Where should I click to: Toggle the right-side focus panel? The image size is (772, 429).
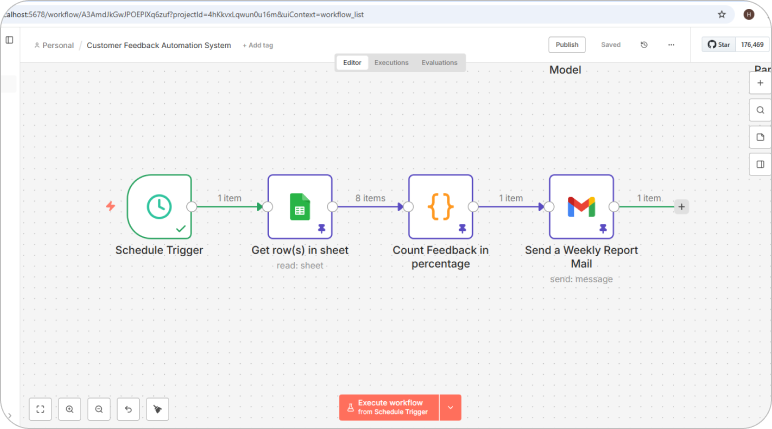pos(760,164)
